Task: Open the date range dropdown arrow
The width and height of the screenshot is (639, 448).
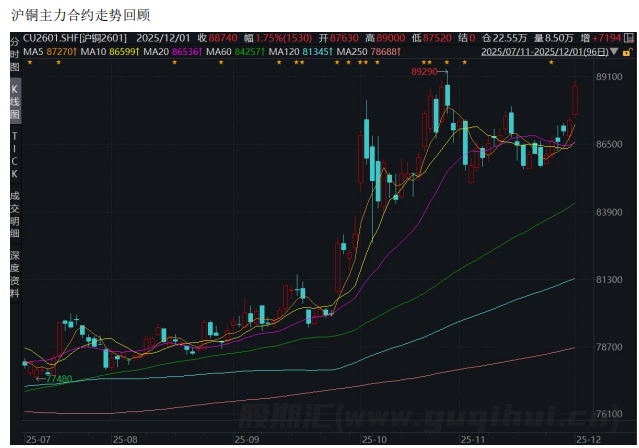Action: 614,49
